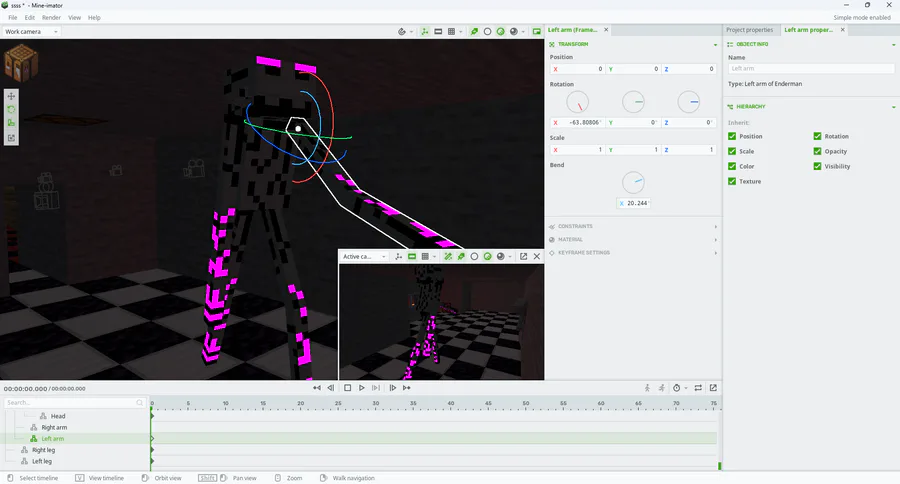Select the rendered sphere mode in main viewport
The width and height of the screenshot is (900, 484).
(x=514, y=32)
